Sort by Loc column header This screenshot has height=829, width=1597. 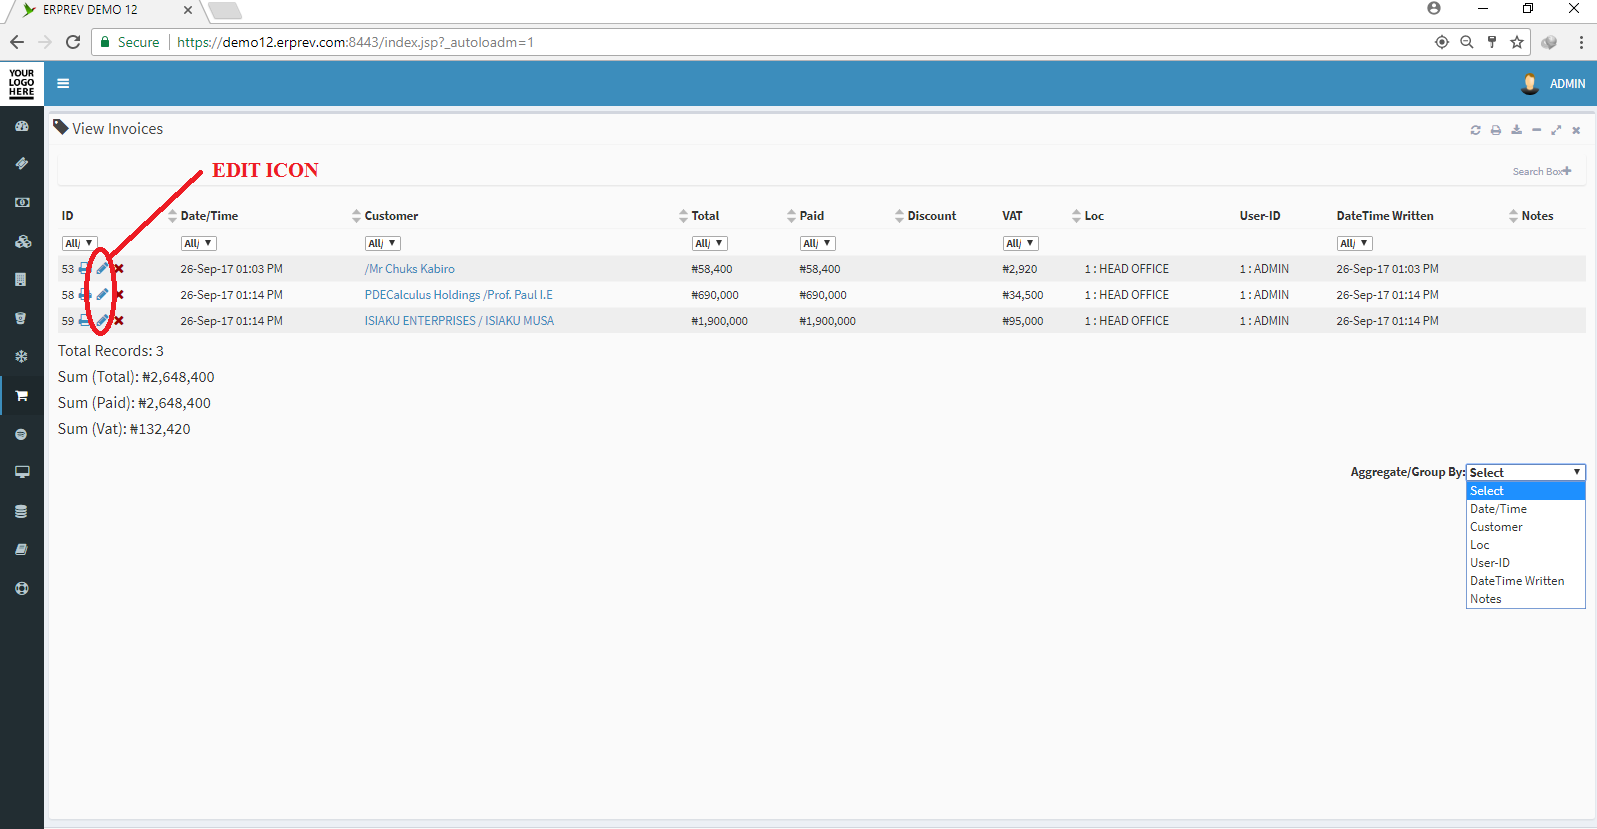point(1094,216)
